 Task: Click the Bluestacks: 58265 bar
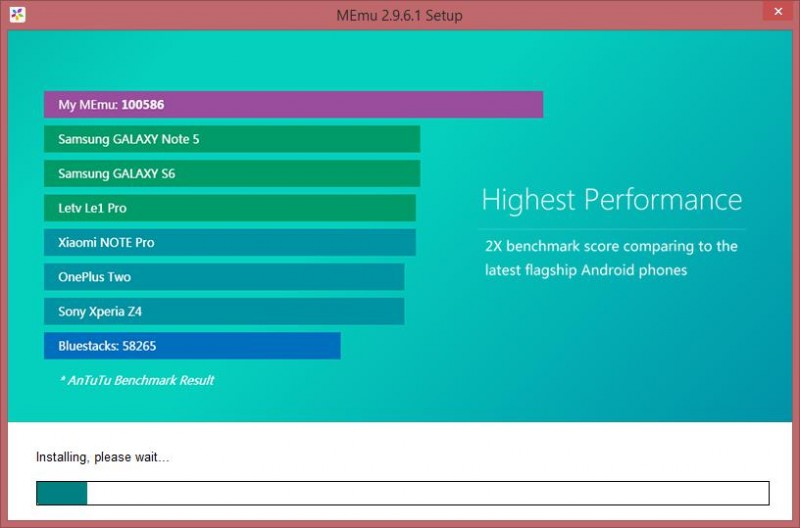192,346
